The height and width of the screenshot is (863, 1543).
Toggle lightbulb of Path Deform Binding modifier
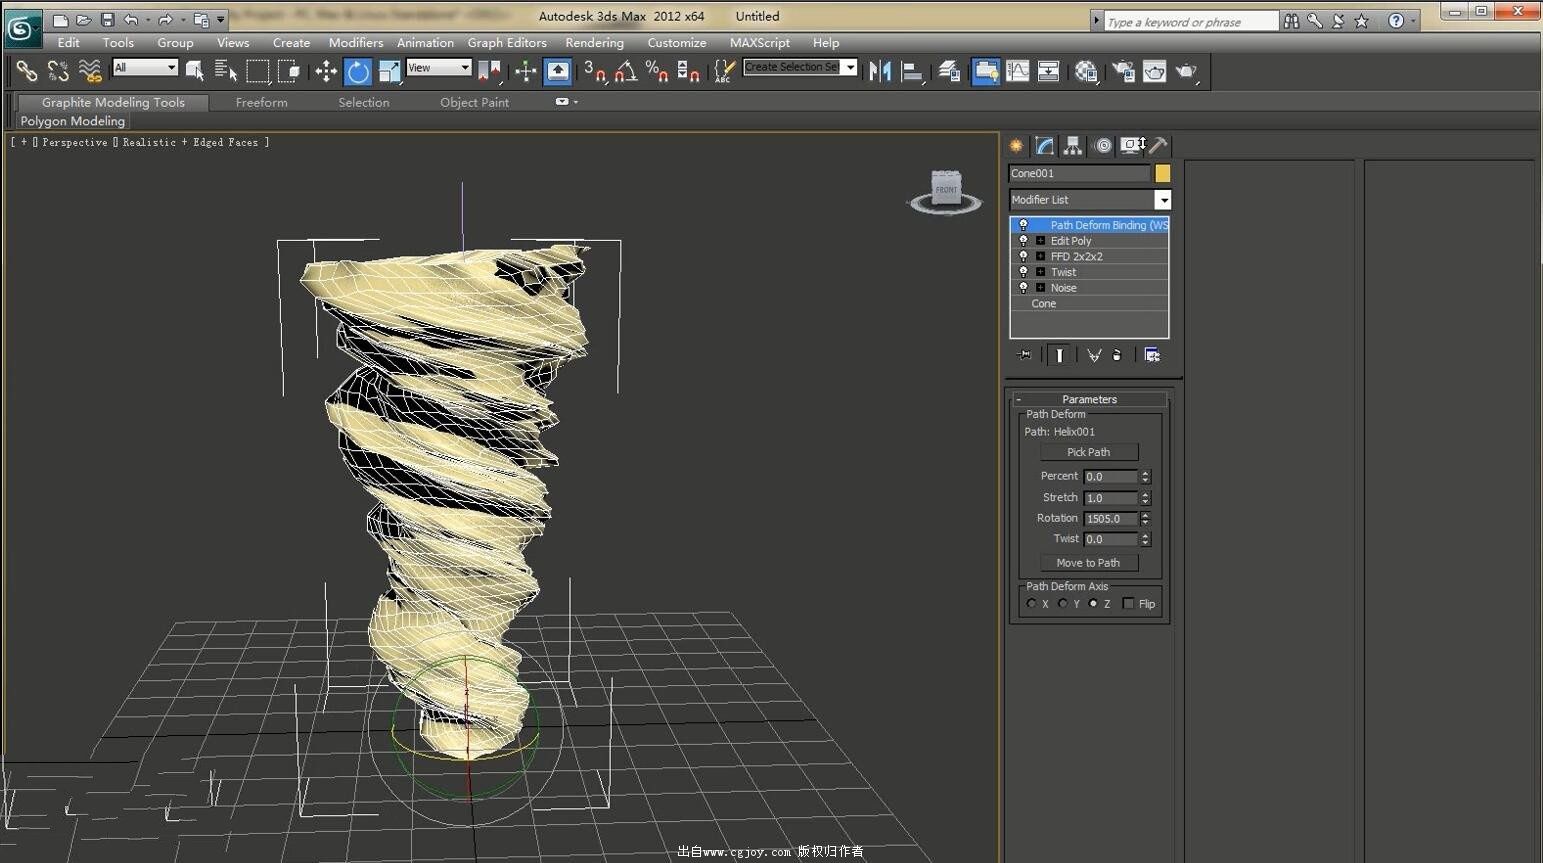pos(1023,225)
